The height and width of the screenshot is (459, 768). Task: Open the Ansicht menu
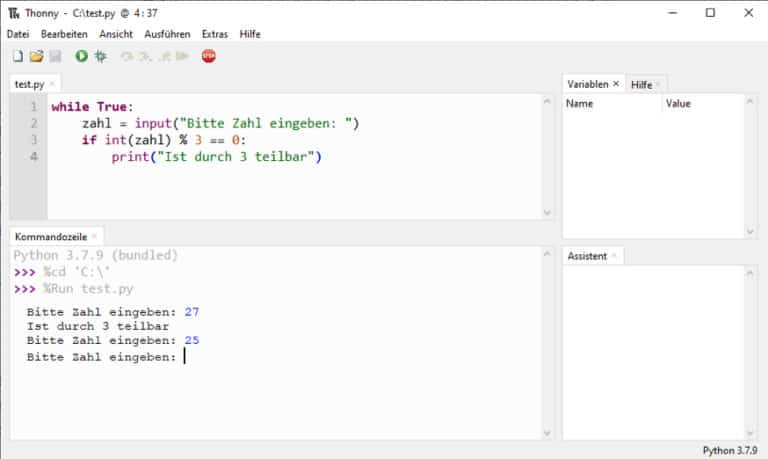point(116,34)
